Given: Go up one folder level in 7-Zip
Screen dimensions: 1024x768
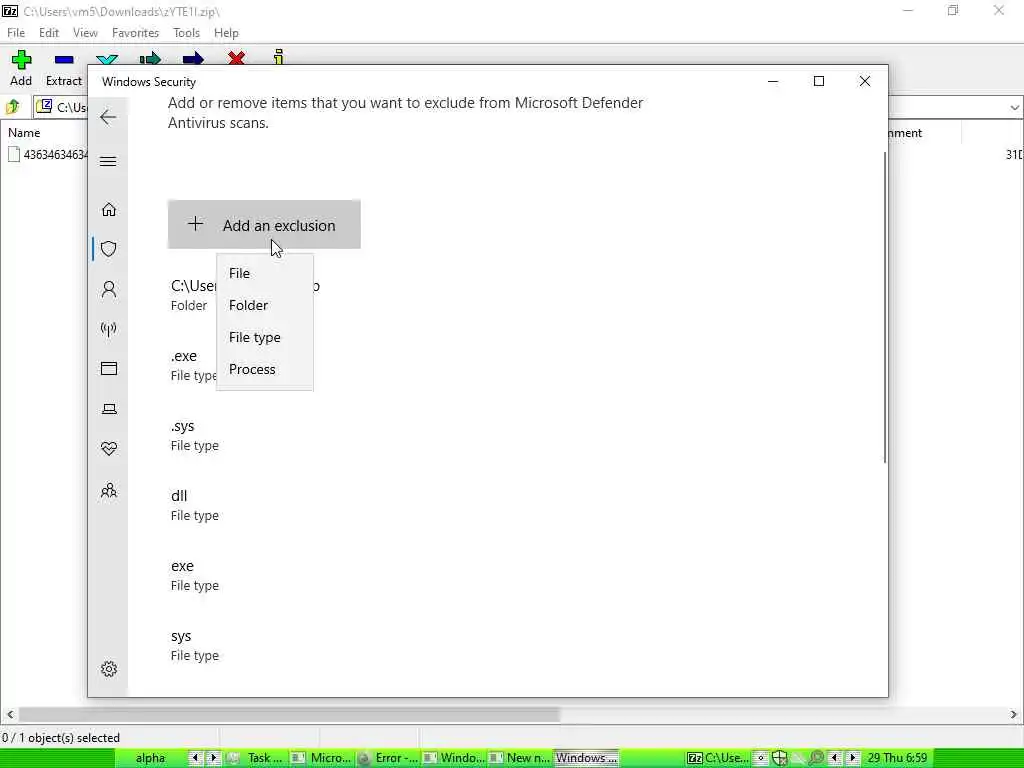Looking at the screenshot, I should [12, 106].
